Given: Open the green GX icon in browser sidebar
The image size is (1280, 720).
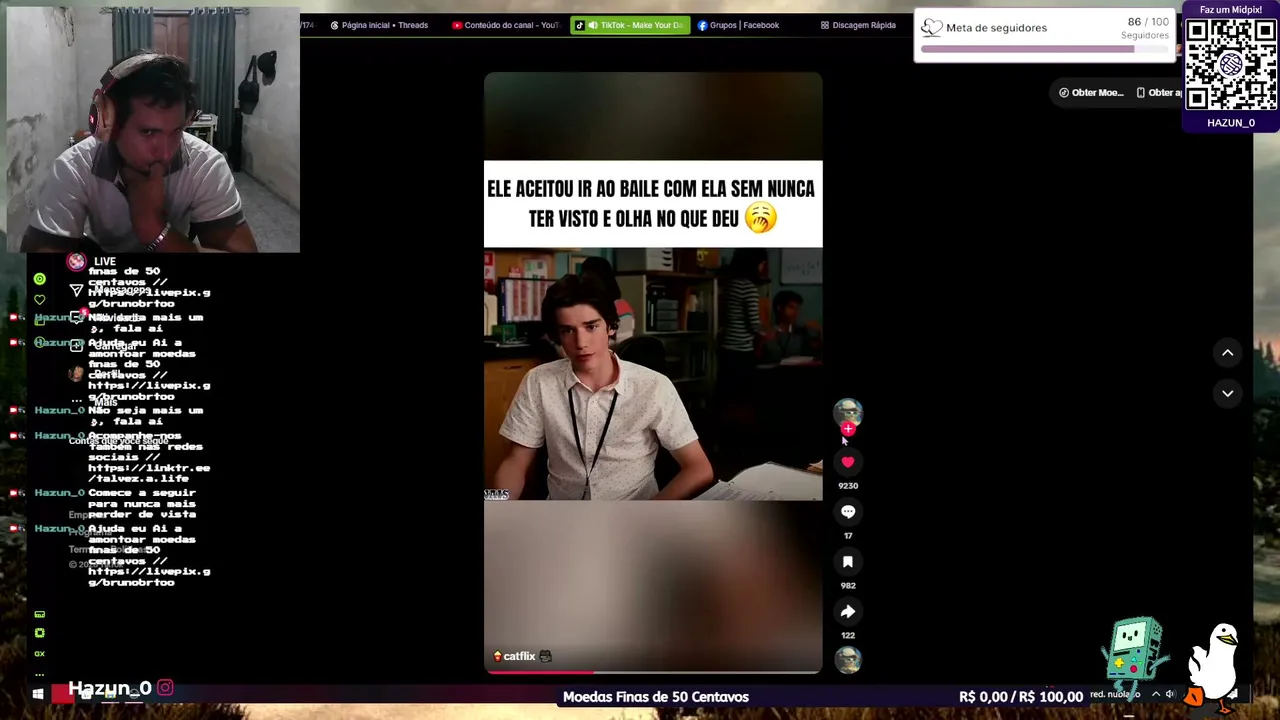Looking at the screenshot, I should (39, 653).
